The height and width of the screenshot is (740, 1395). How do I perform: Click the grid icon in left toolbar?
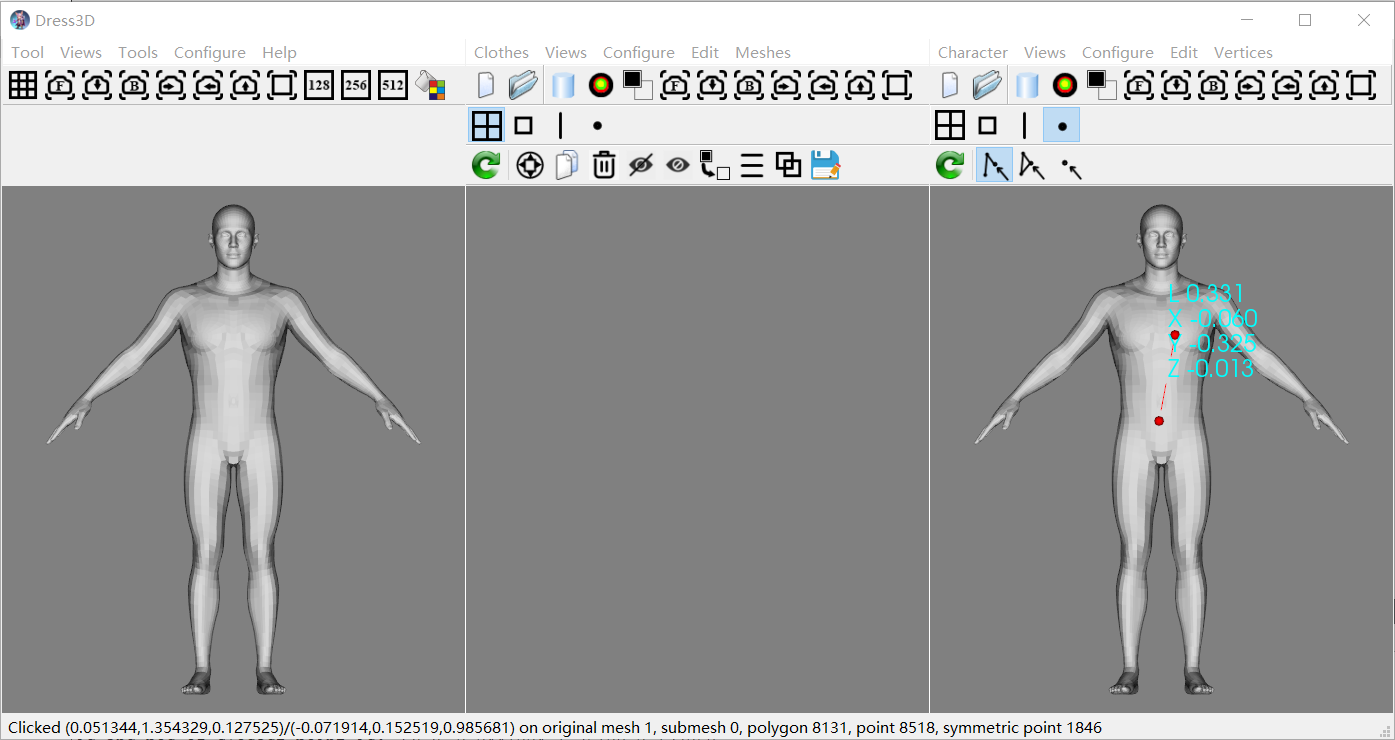(x=23, y=86)
